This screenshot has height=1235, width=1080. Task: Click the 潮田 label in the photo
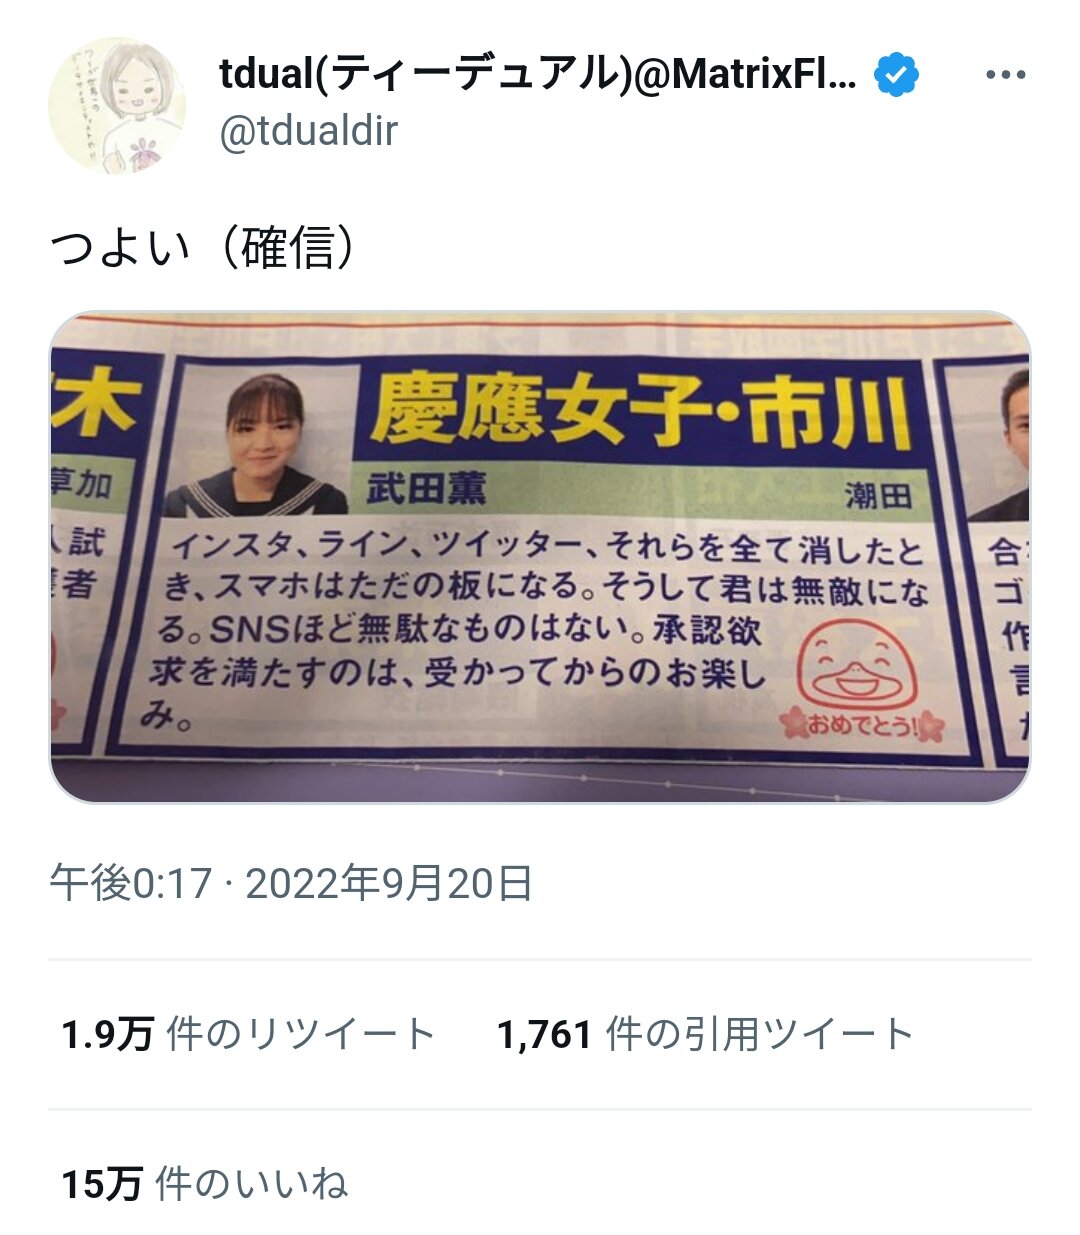coord(878,494)
